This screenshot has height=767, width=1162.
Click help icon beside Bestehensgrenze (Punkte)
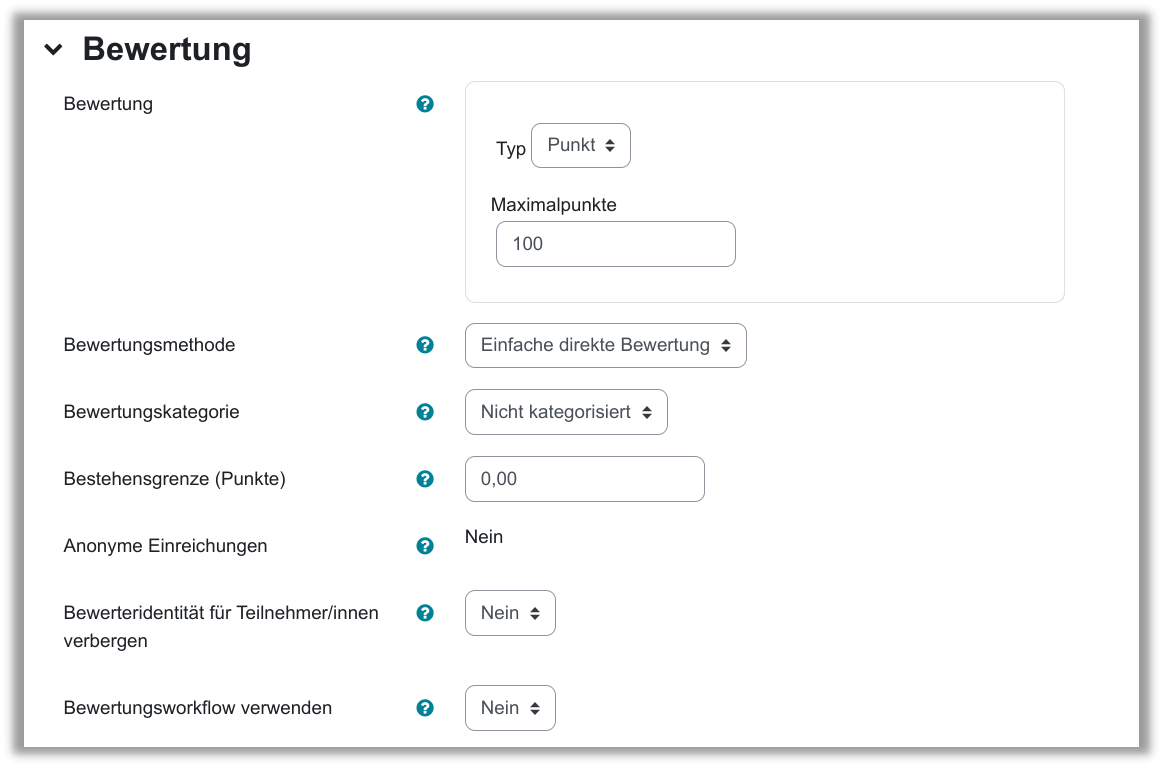pos(425,479)
